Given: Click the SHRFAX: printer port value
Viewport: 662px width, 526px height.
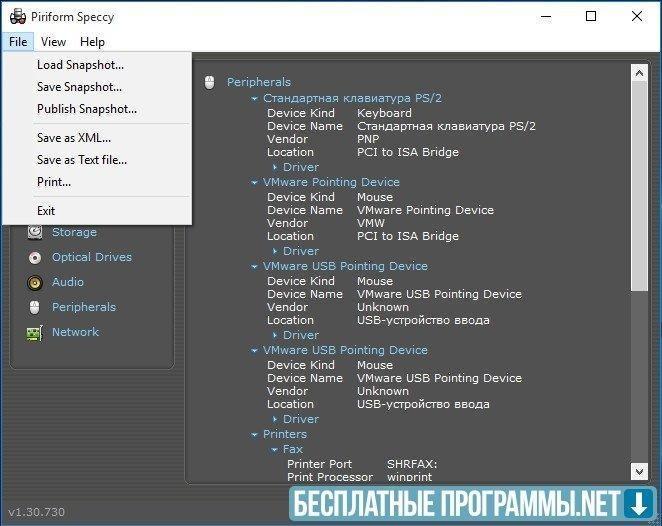Looking at the screenshot, I should pyautogui.click(x=412, y=464).
